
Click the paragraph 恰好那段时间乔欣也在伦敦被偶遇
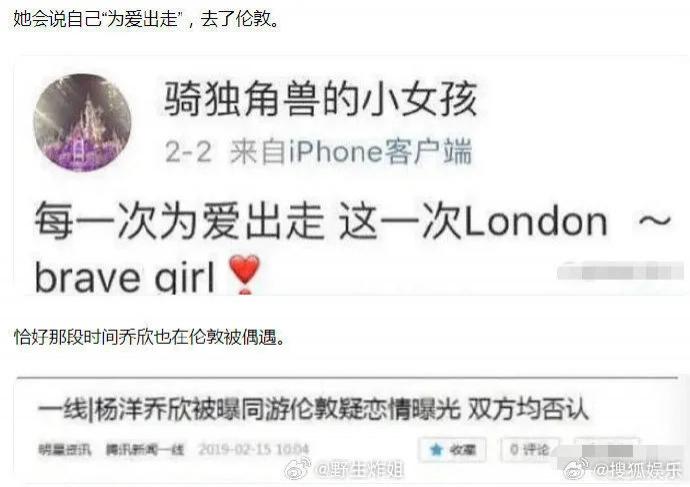point(150,338)
